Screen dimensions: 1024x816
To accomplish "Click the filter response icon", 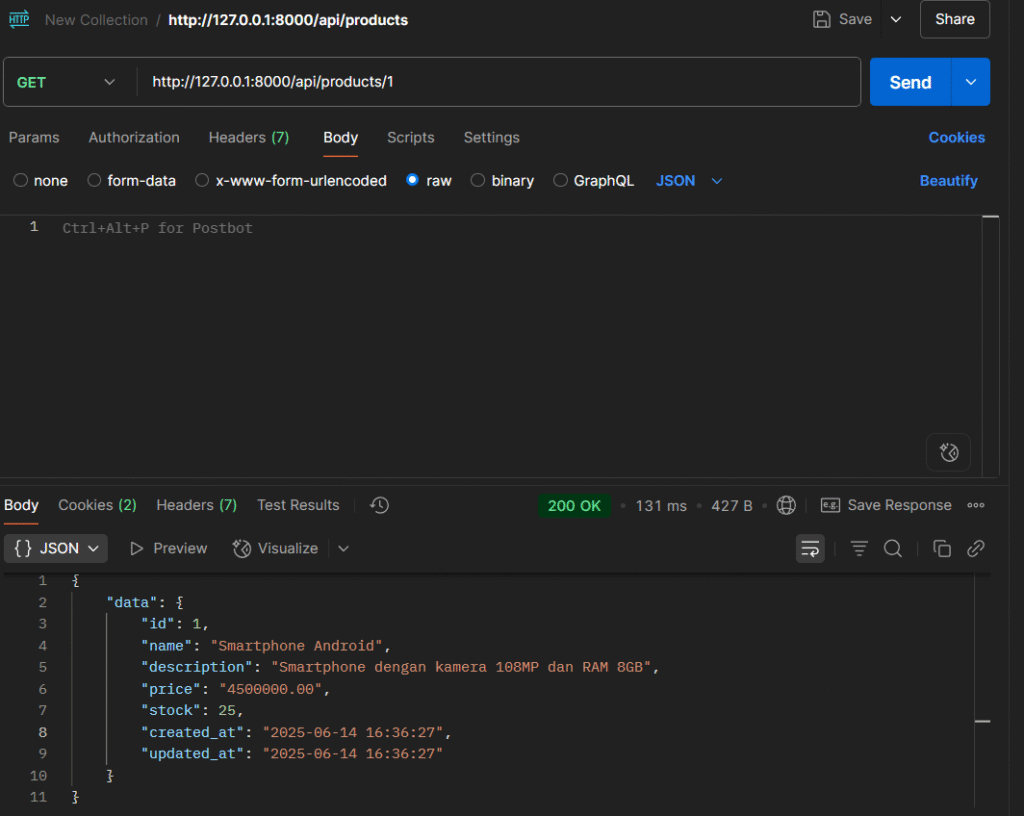I will [859, 548].
